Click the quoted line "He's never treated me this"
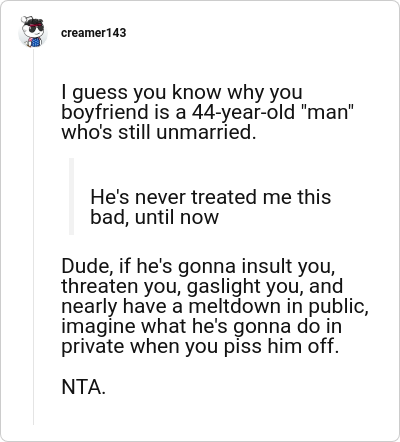Screen dimensions: 400x442 pyautogui.click(x=211, y=197)
